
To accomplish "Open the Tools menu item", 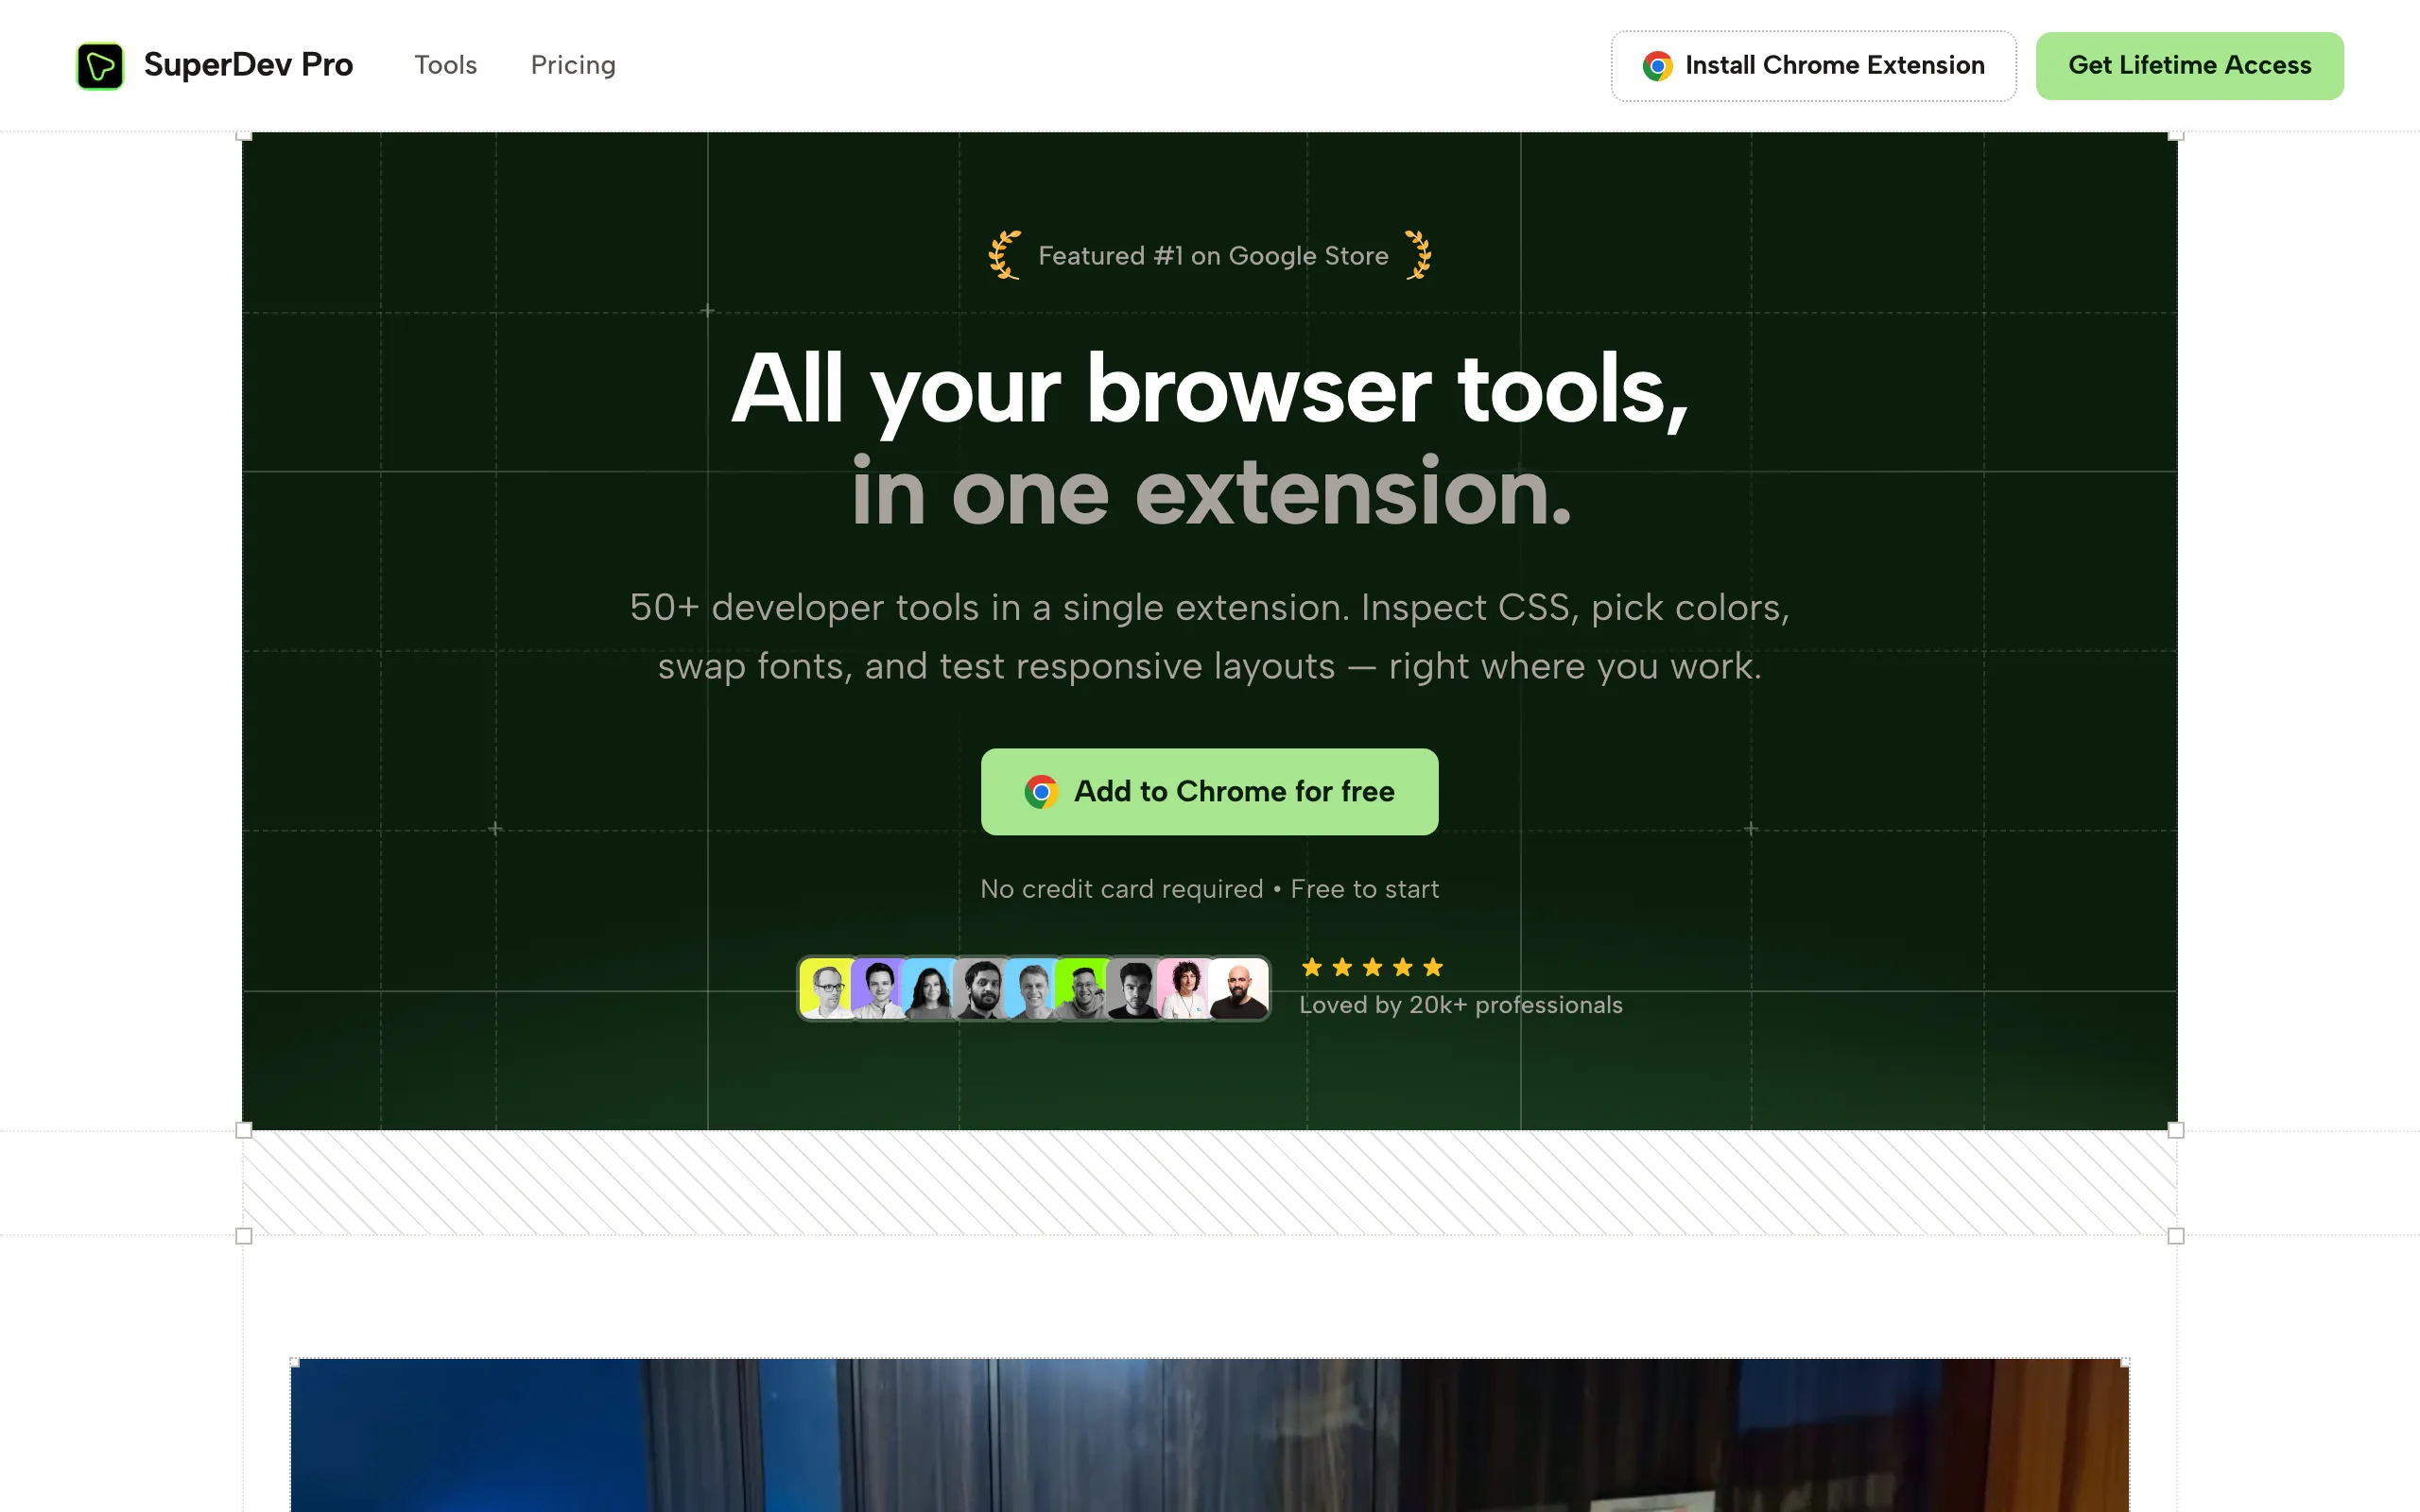I will click(x=445, y=65).
